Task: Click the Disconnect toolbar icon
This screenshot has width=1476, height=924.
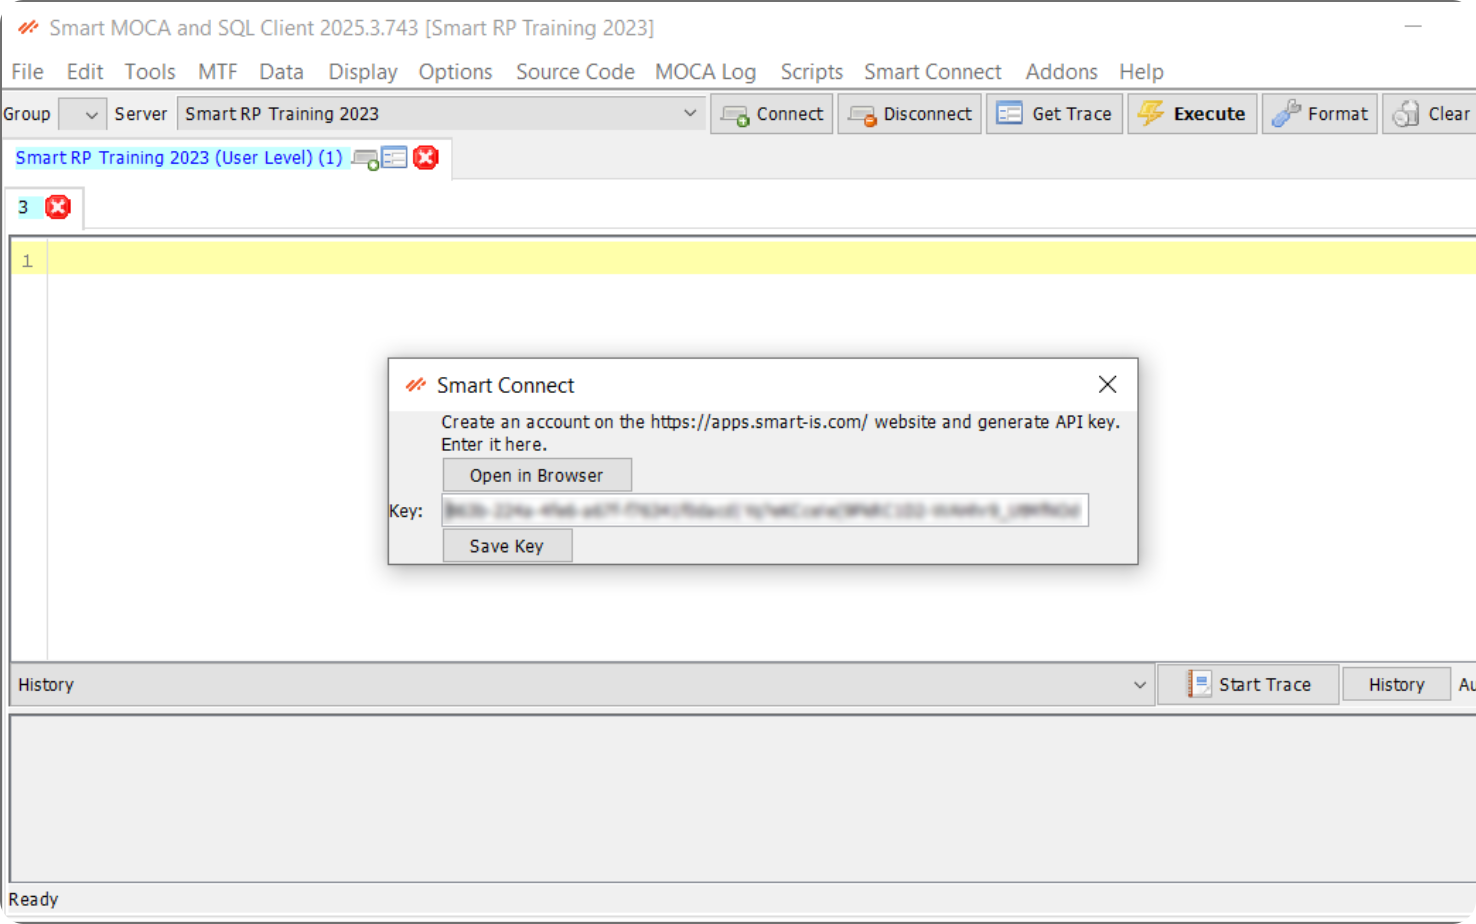Action: click(860, 113)
